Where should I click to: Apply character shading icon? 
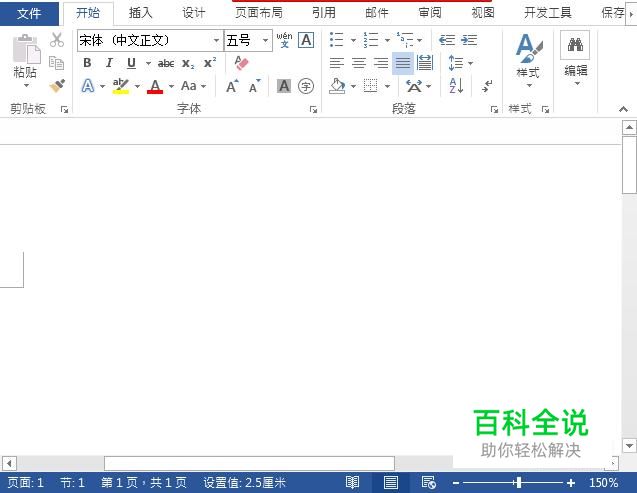[x=284, y=86]
